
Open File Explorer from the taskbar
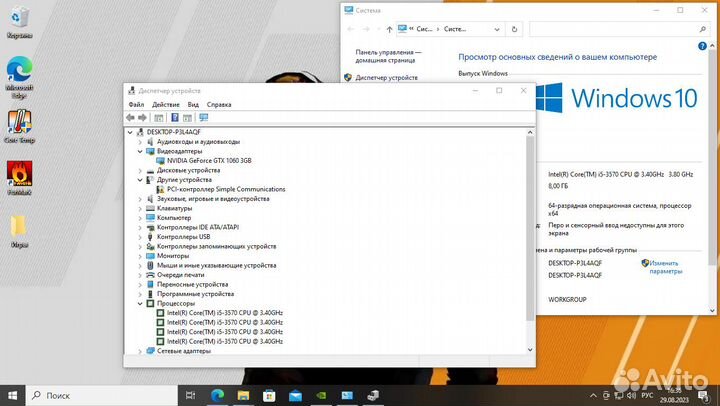243,395
